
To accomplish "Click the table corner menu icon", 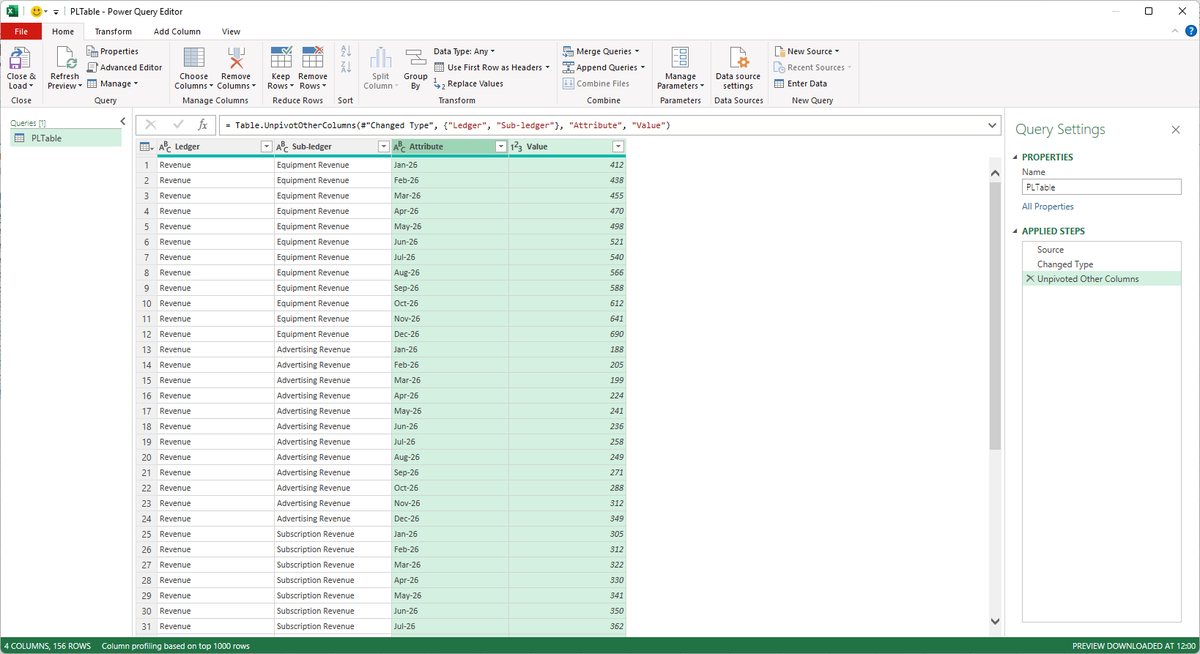I will [146, 147].
